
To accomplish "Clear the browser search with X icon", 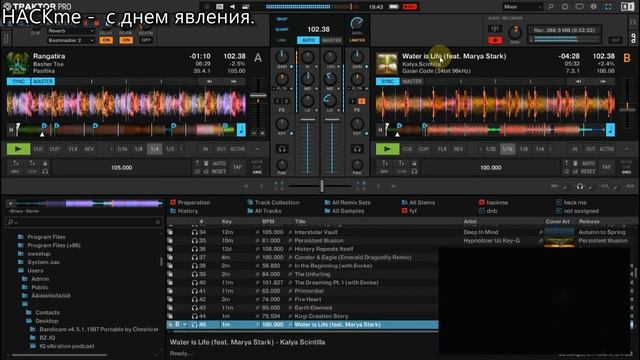I will [158, 222].
